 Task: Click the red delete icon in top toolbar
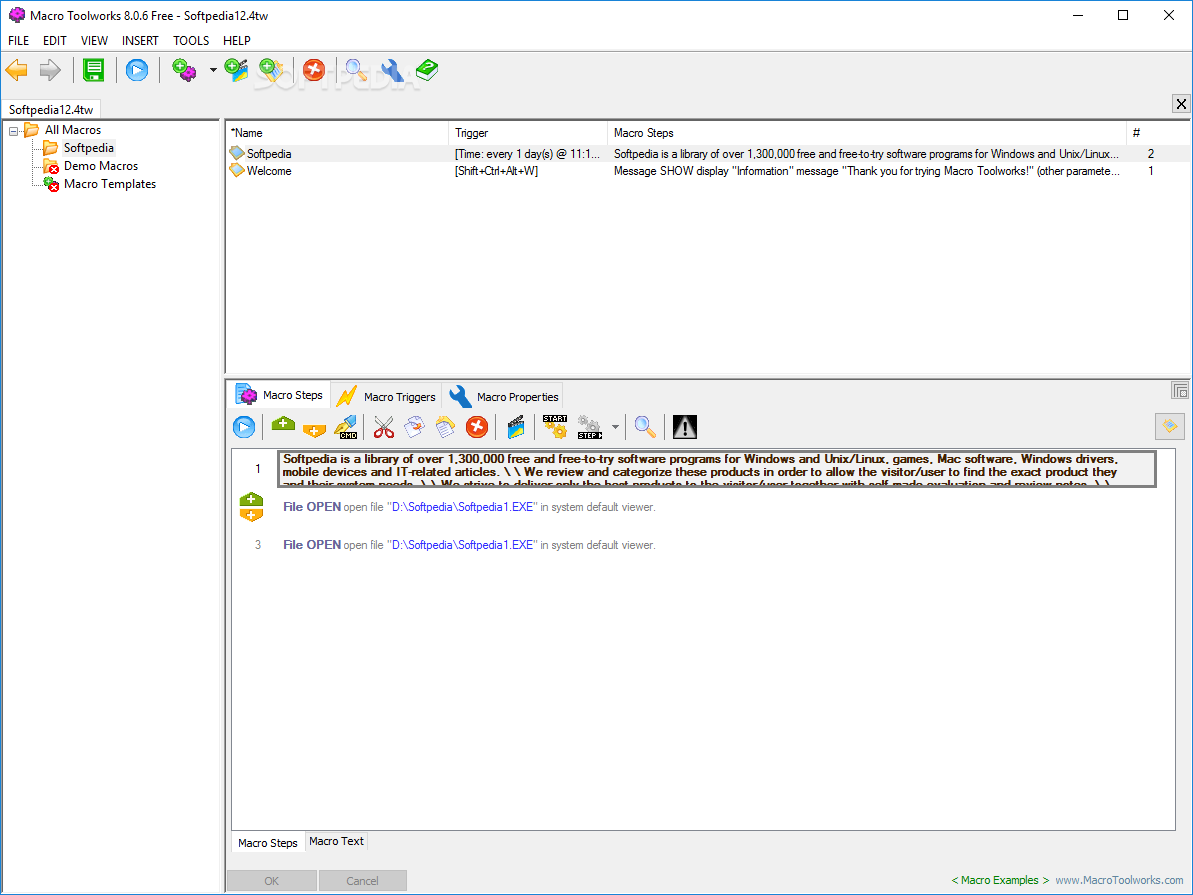(x=313, y=70)
